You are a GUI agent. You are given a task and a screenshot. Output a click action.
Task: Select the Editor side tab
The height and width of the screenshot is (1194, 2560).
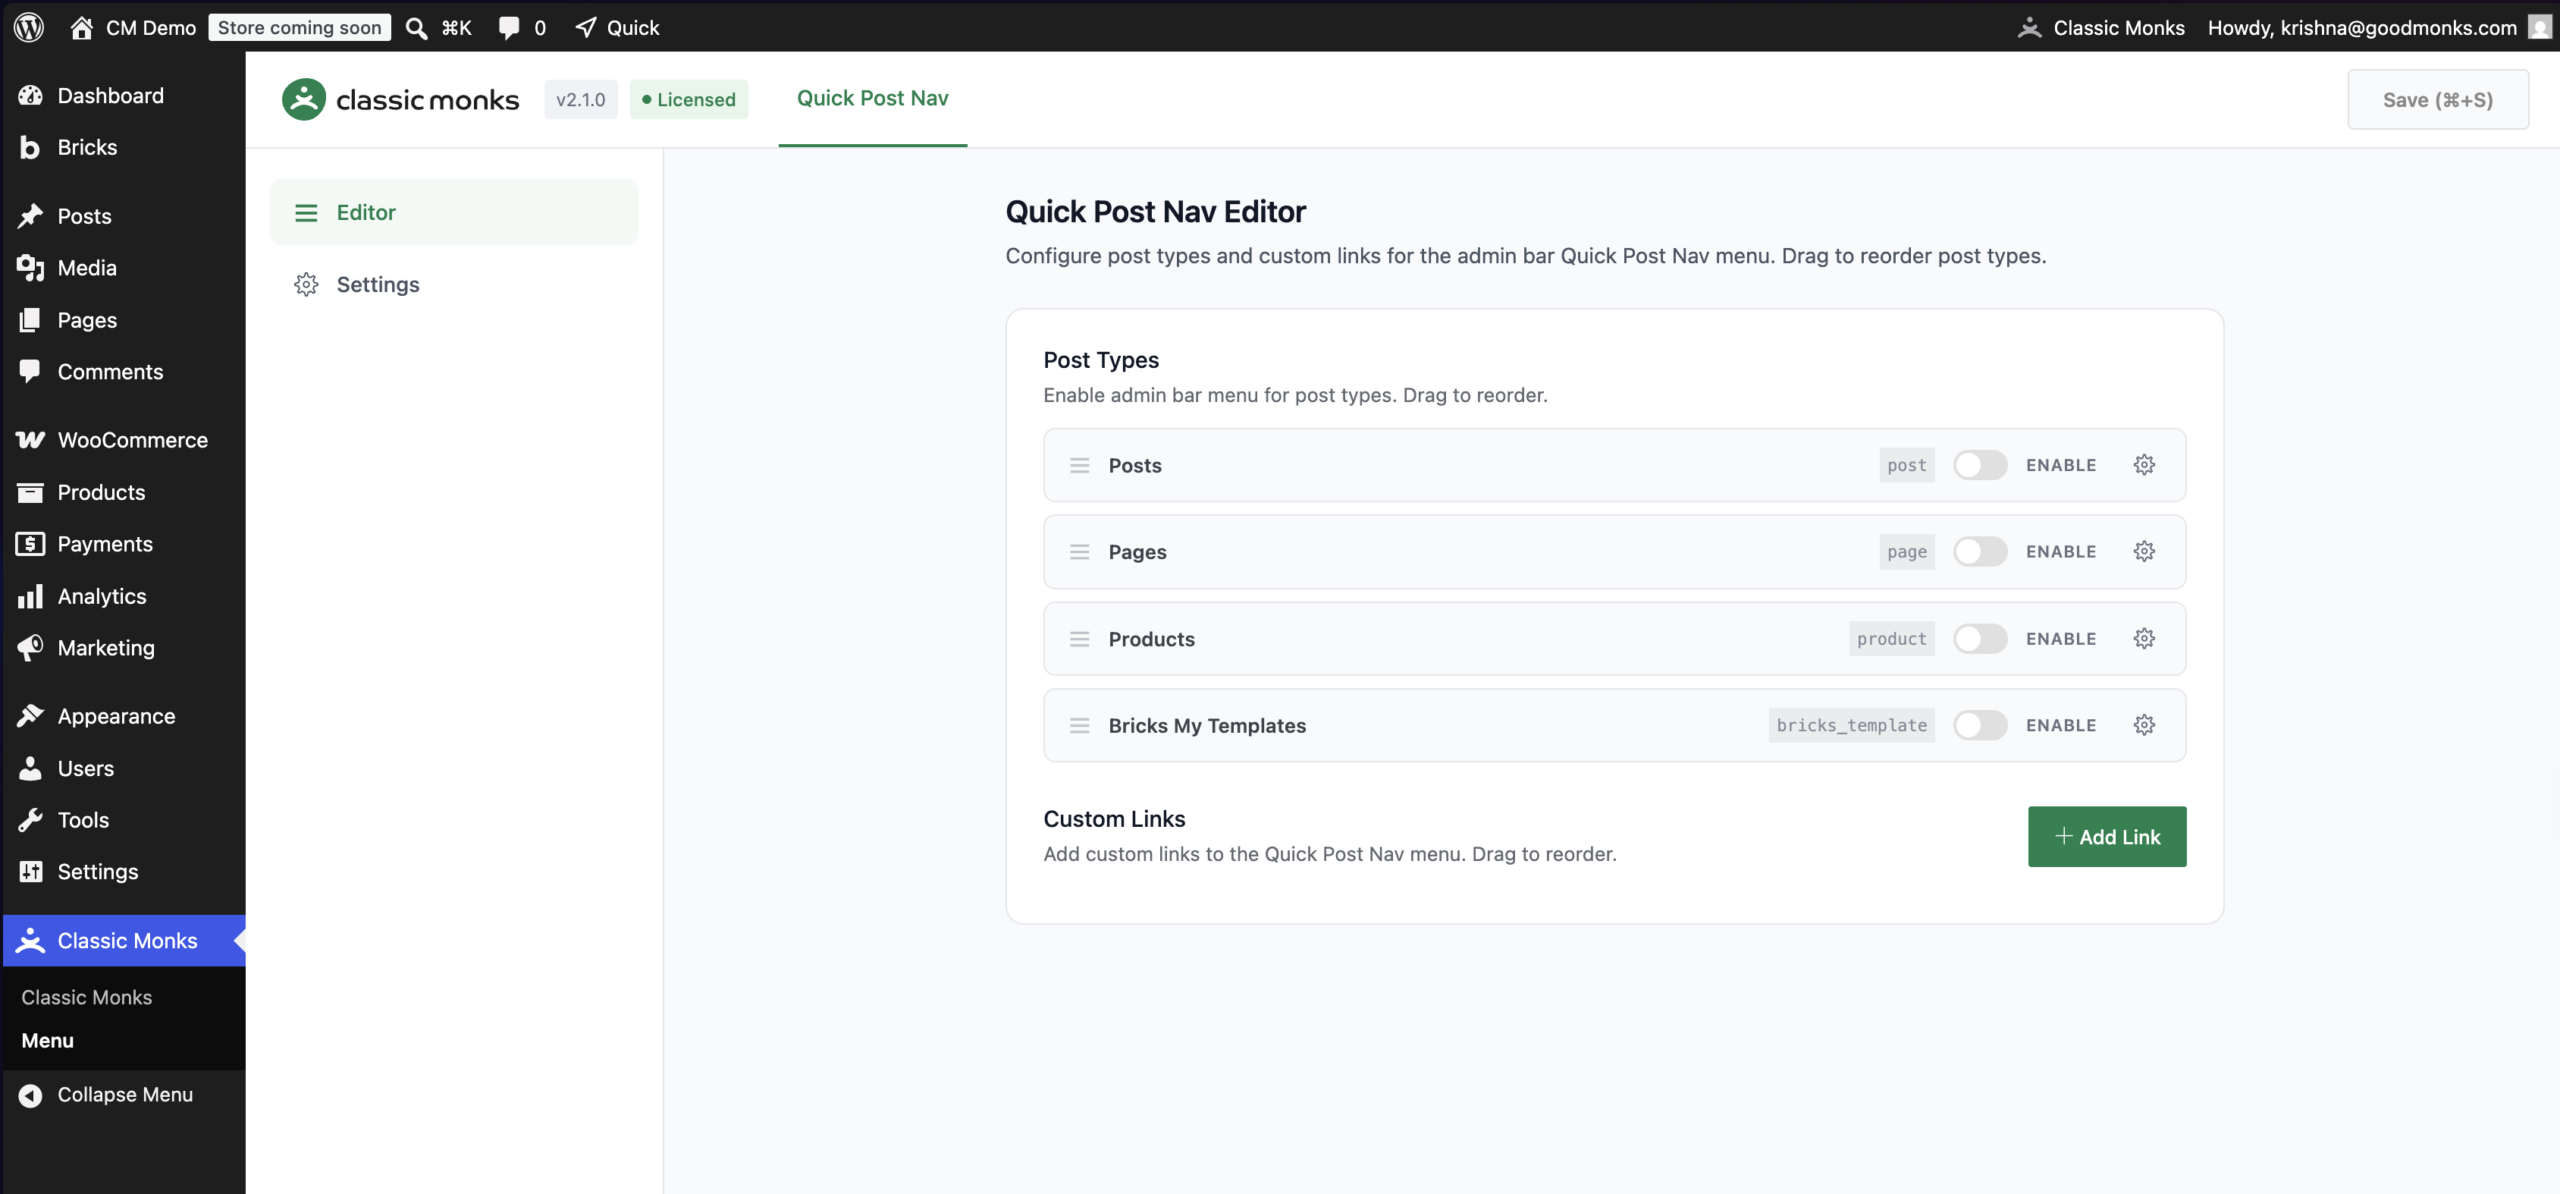454,212
